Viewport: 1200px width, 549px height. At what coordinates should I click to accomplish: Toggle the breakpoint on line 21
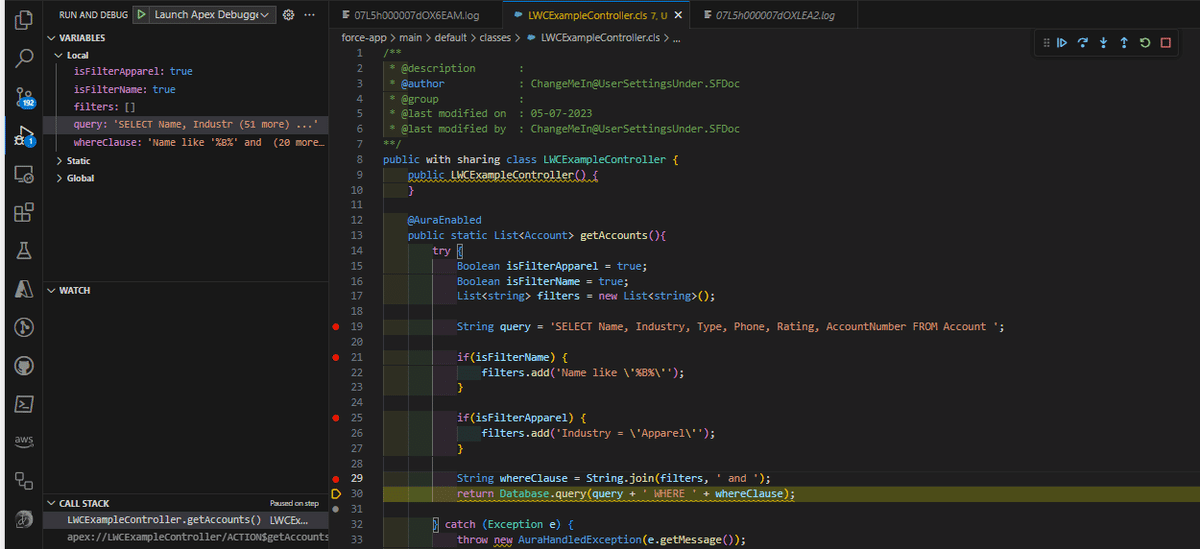click(x=336, y=357)
